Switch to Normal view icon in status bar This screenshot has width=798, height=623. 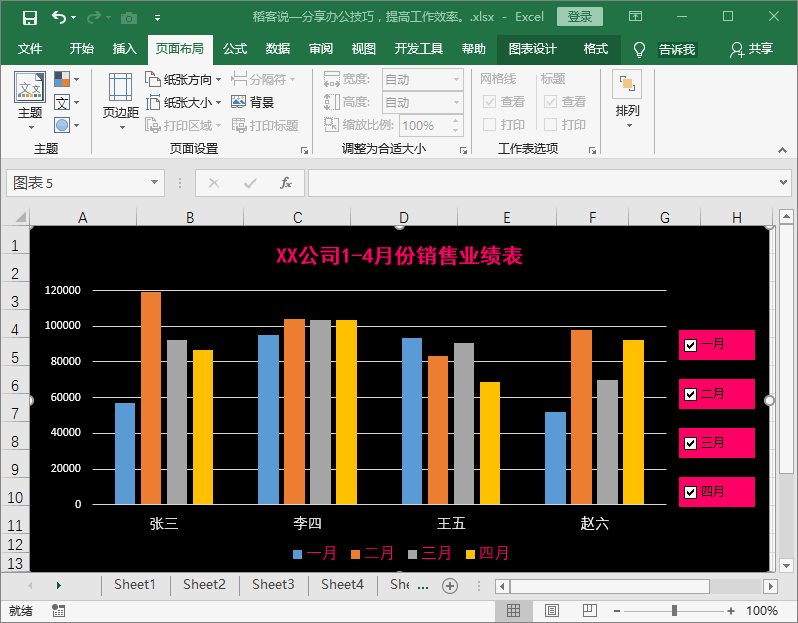(x=513, y=610)
